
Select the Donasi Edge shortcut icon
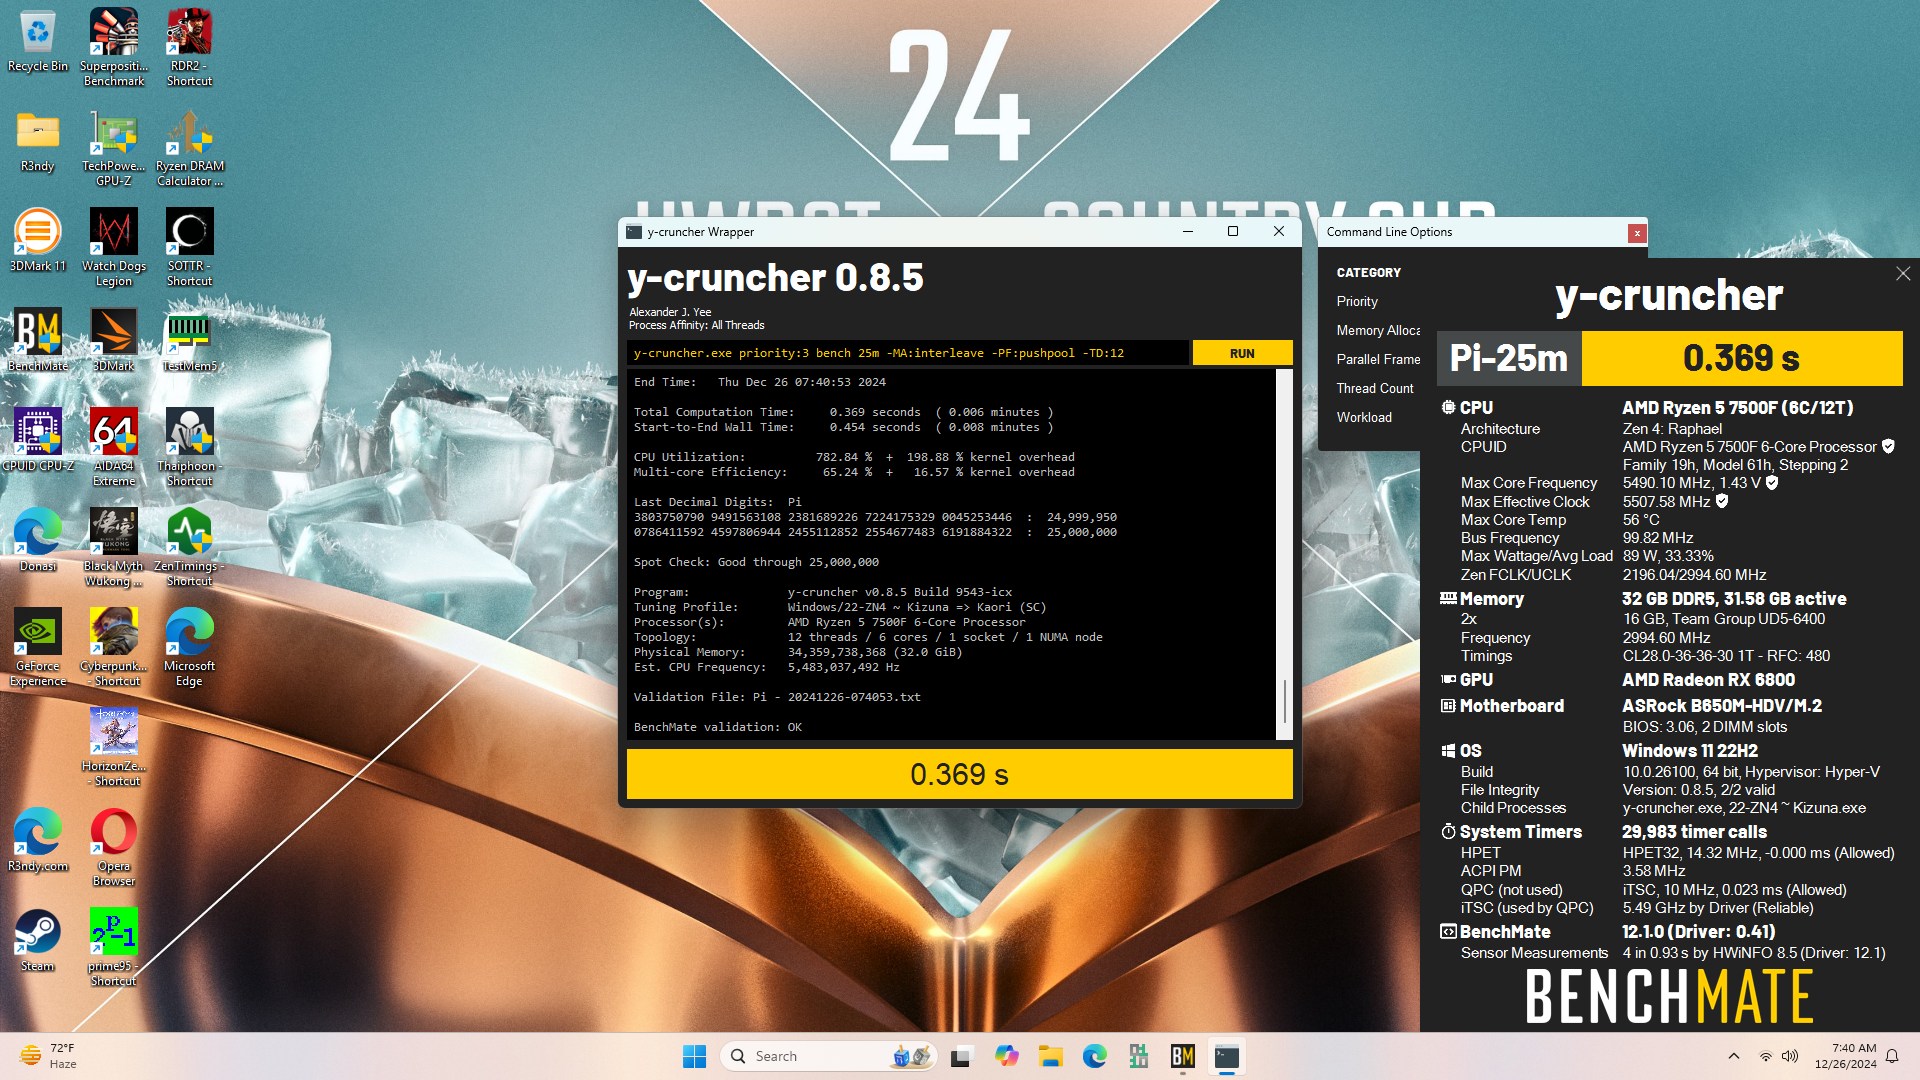coord(38,541)
